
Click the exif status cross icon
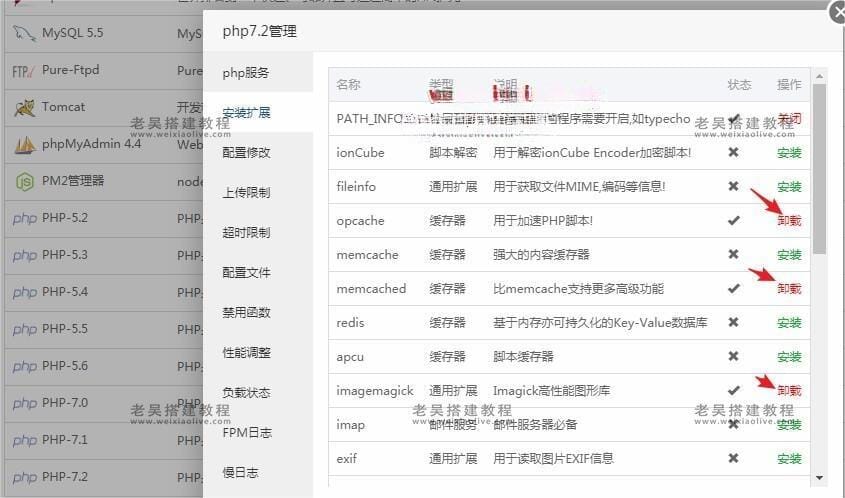[x=733, y=458]
